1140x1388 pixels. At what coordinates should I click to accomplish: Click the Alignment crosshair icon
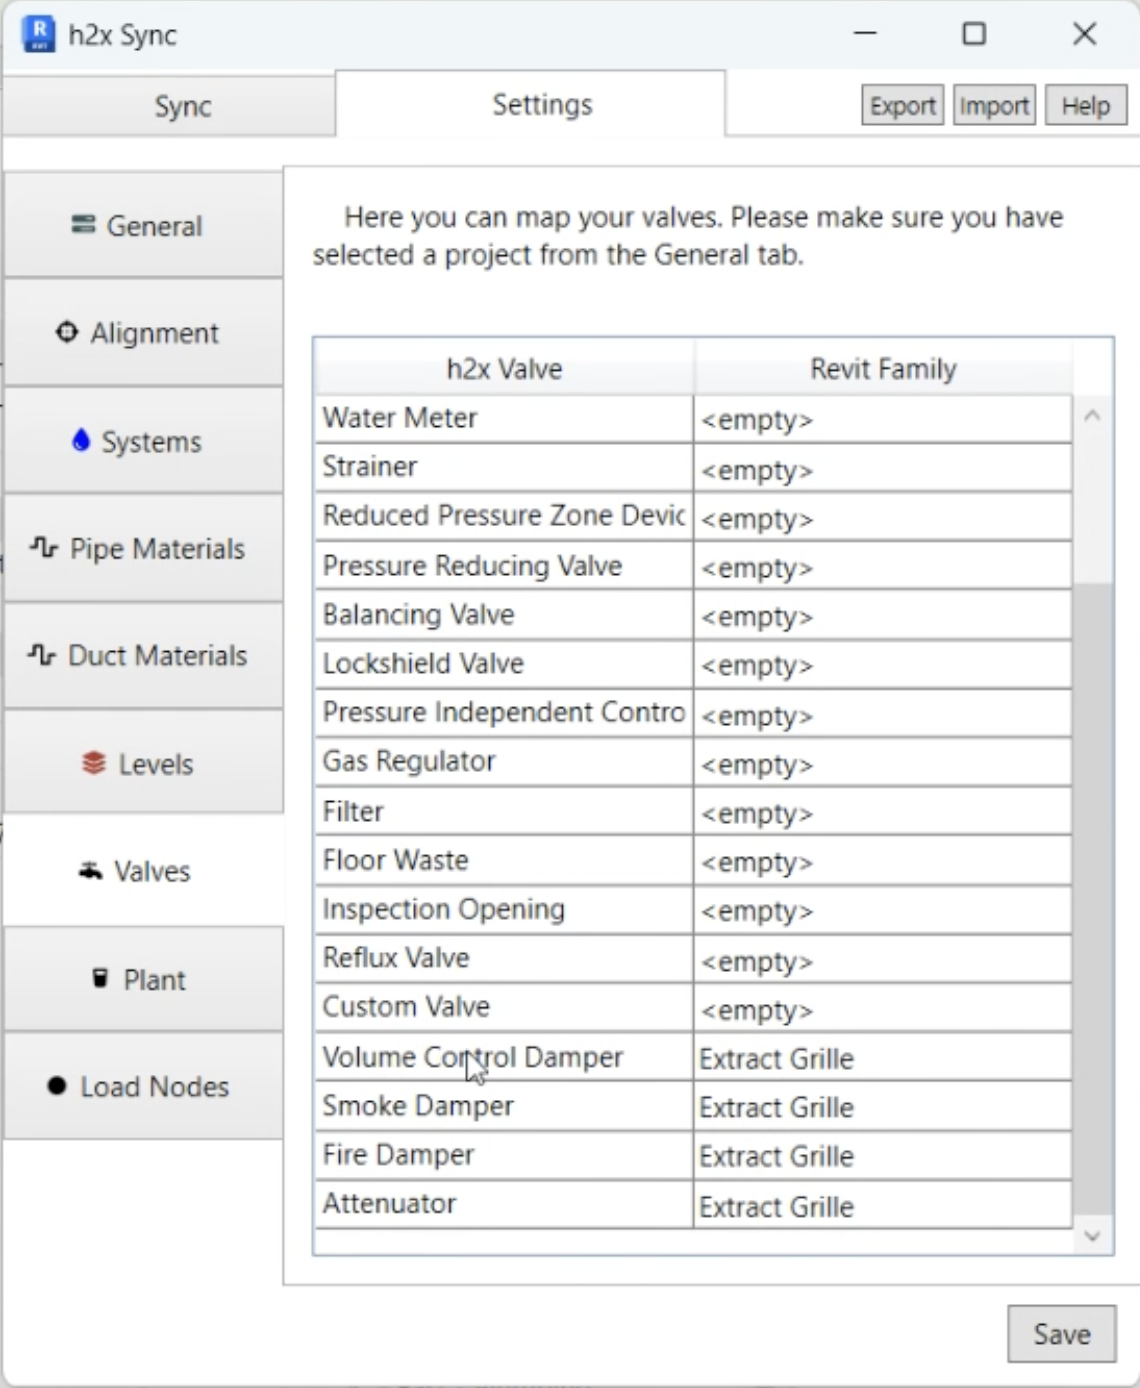[x=67, y=332]
